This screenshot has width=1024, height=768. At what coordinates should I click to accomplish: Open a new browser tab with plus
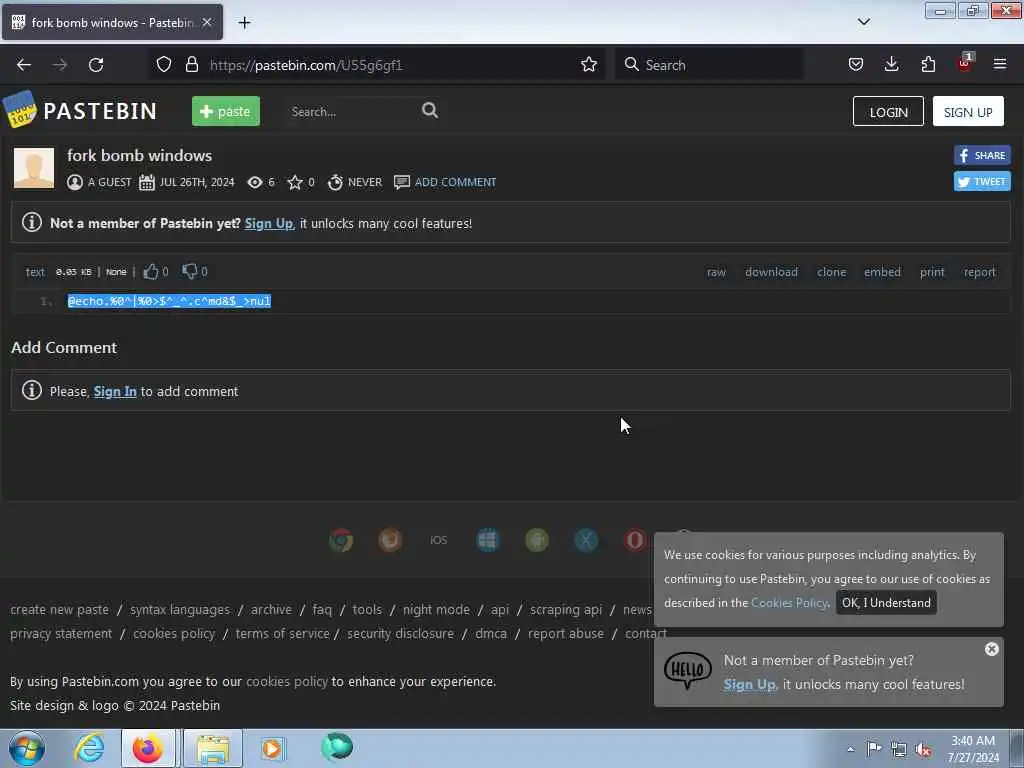tap(244, 22)
